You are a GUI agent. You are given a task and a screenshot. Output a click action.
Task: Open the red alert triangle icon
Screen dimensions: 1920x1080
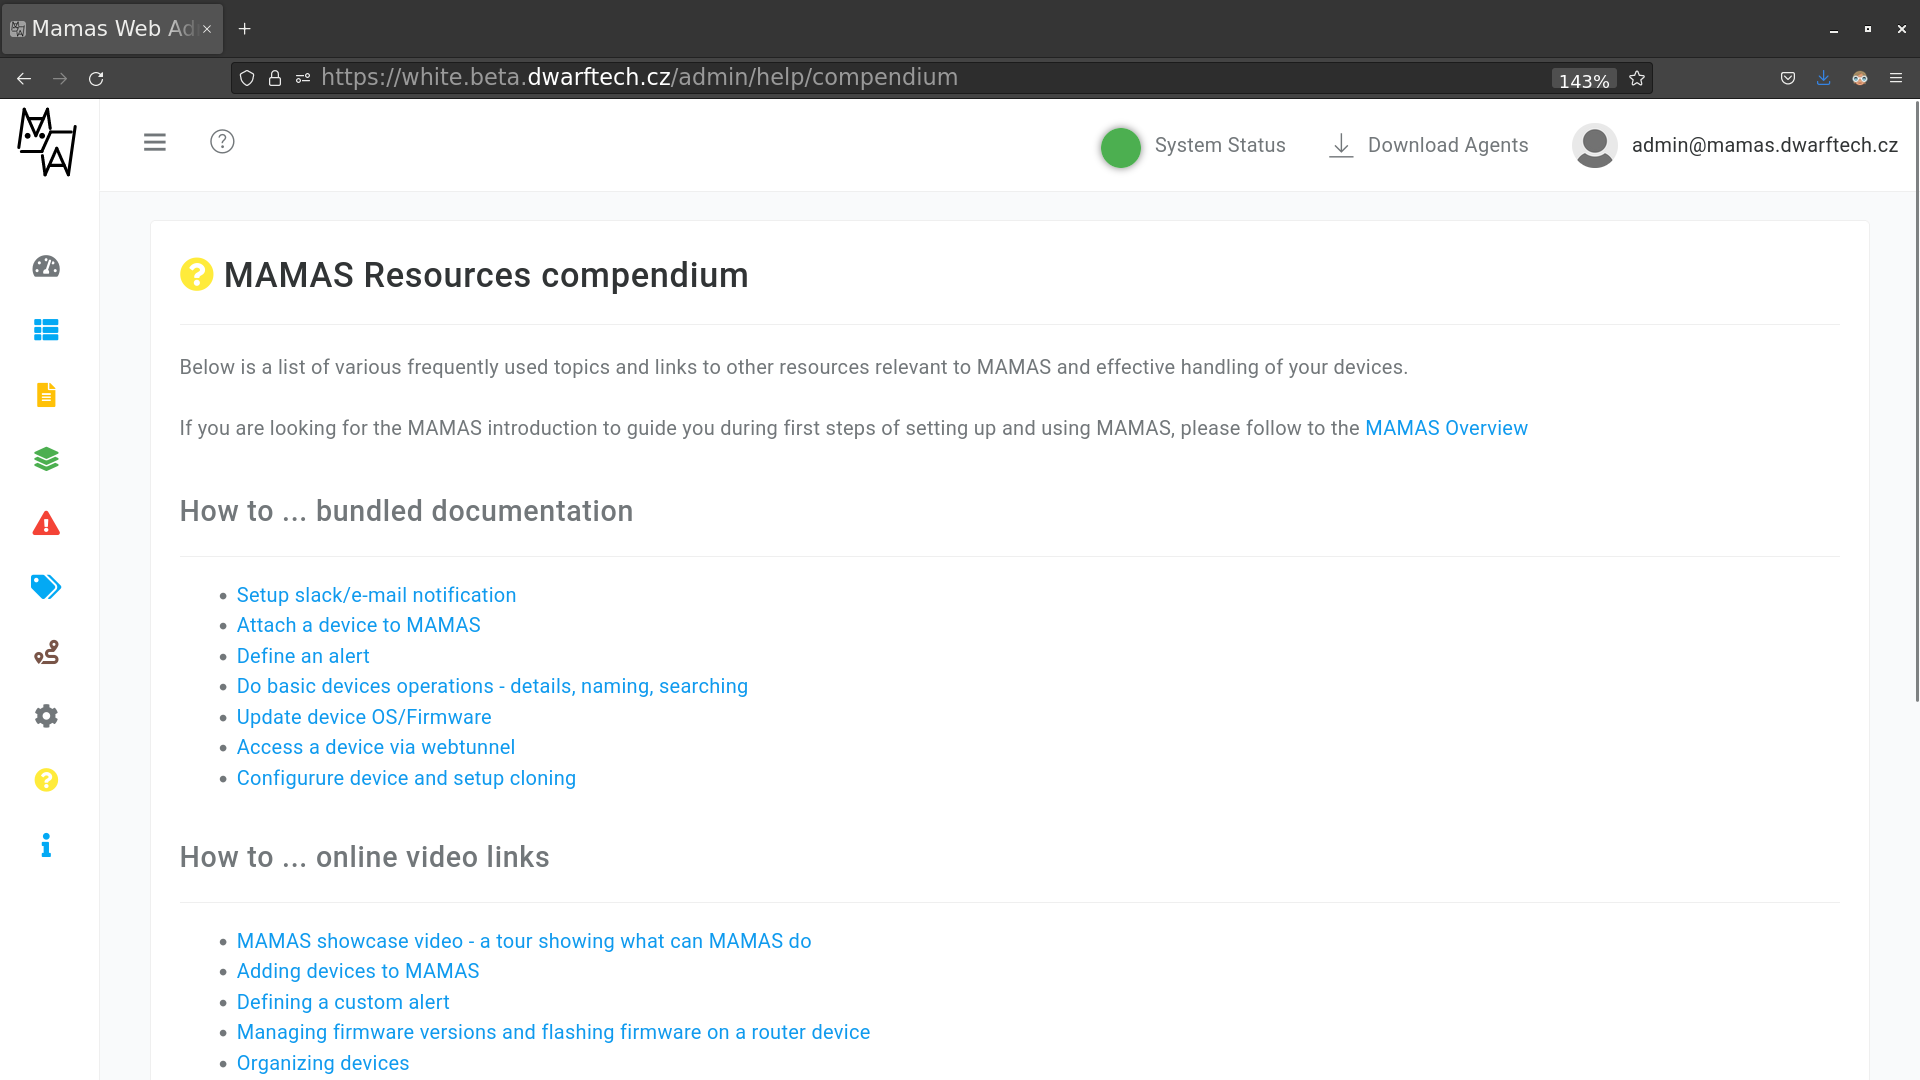tap(46, 524)
